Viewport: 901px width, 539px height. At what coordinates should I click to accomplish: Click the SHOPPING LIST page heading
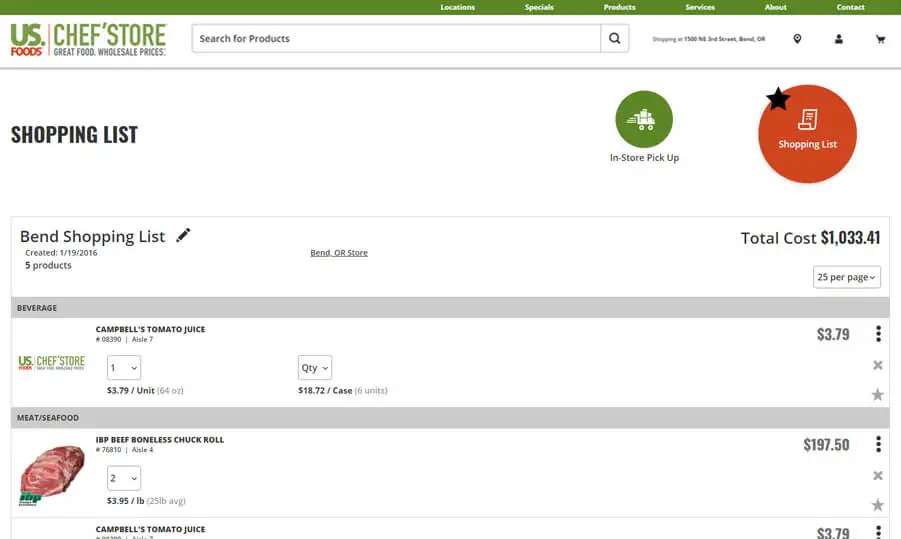[x=74, y=135]
